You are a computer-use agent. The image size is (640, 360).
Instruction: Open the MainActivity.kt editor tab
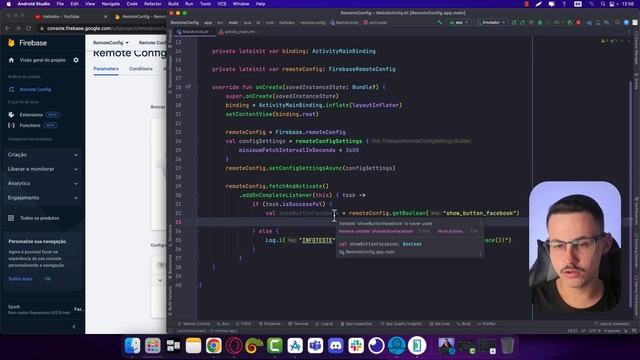(195, 31)
